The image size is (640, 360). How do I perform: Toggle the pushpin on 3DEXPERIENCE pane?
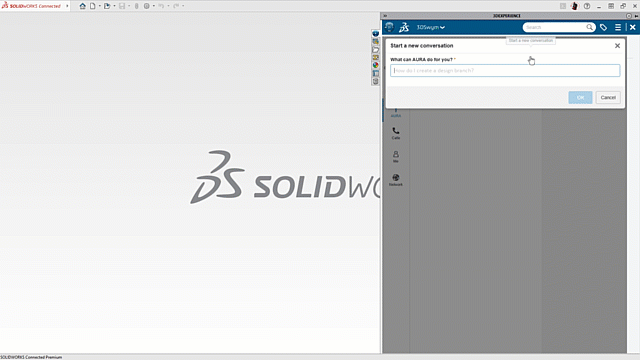click(x=636, y=16)
